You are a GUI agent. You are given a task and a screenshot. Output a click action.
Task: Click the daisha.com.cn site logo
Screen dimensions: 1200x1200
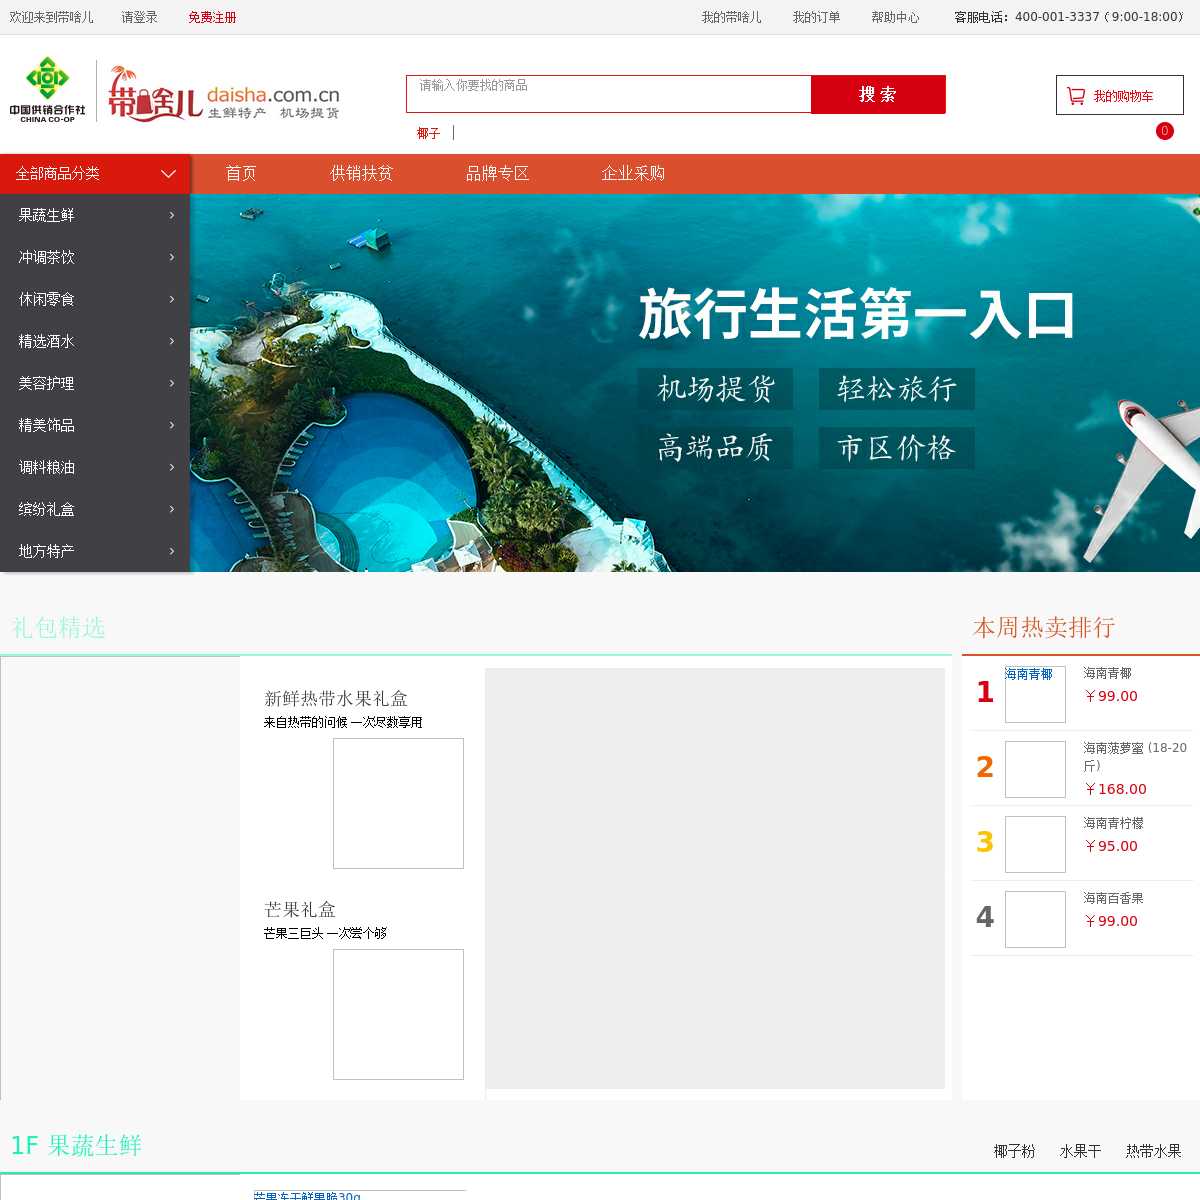(224, 93)
